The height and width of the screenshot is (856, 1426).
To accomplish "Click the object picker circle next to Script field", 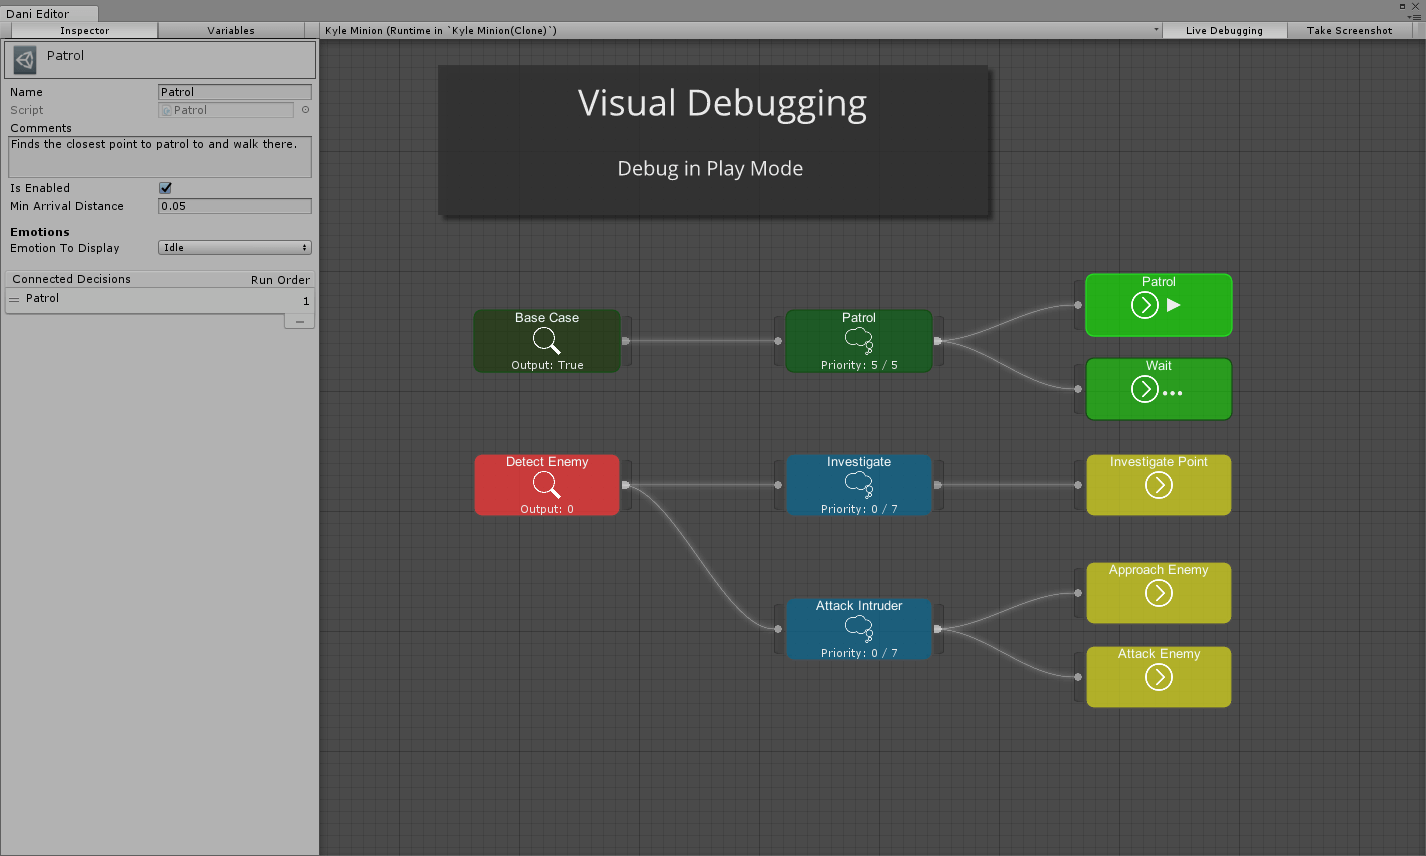I will pos(306,110).
